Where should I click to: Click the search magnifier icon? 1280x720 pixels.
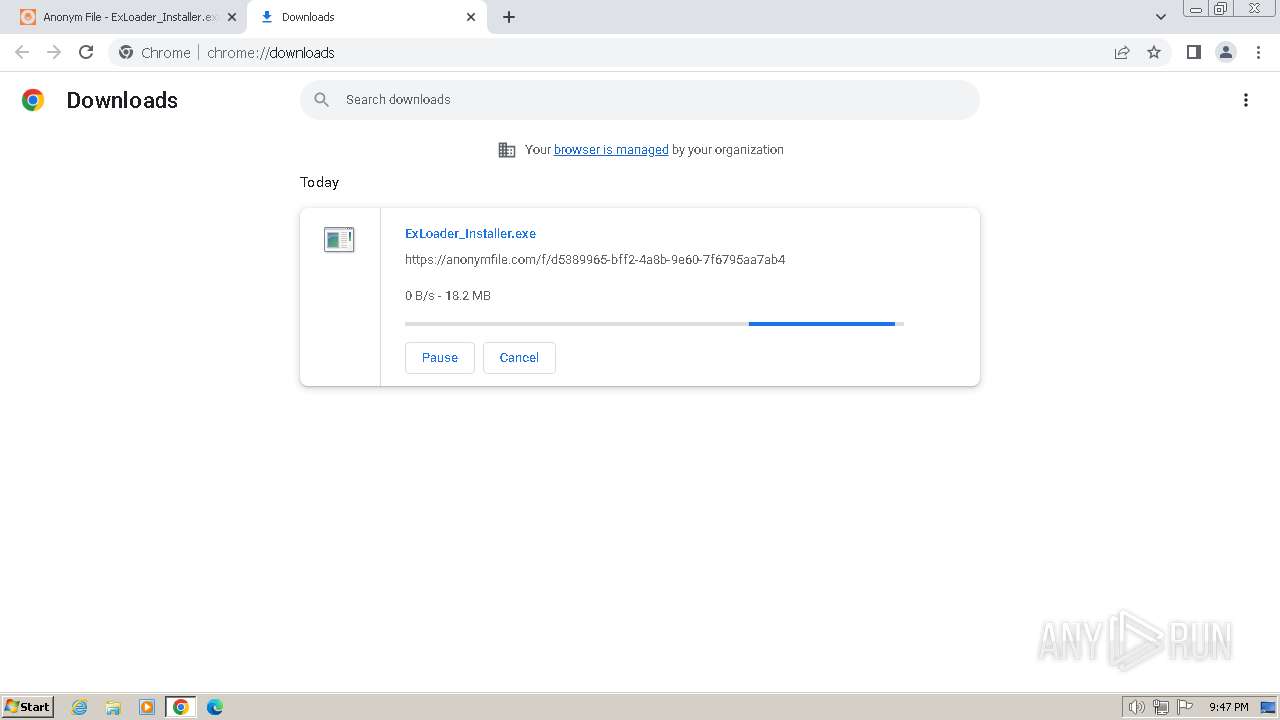point(321,100)
